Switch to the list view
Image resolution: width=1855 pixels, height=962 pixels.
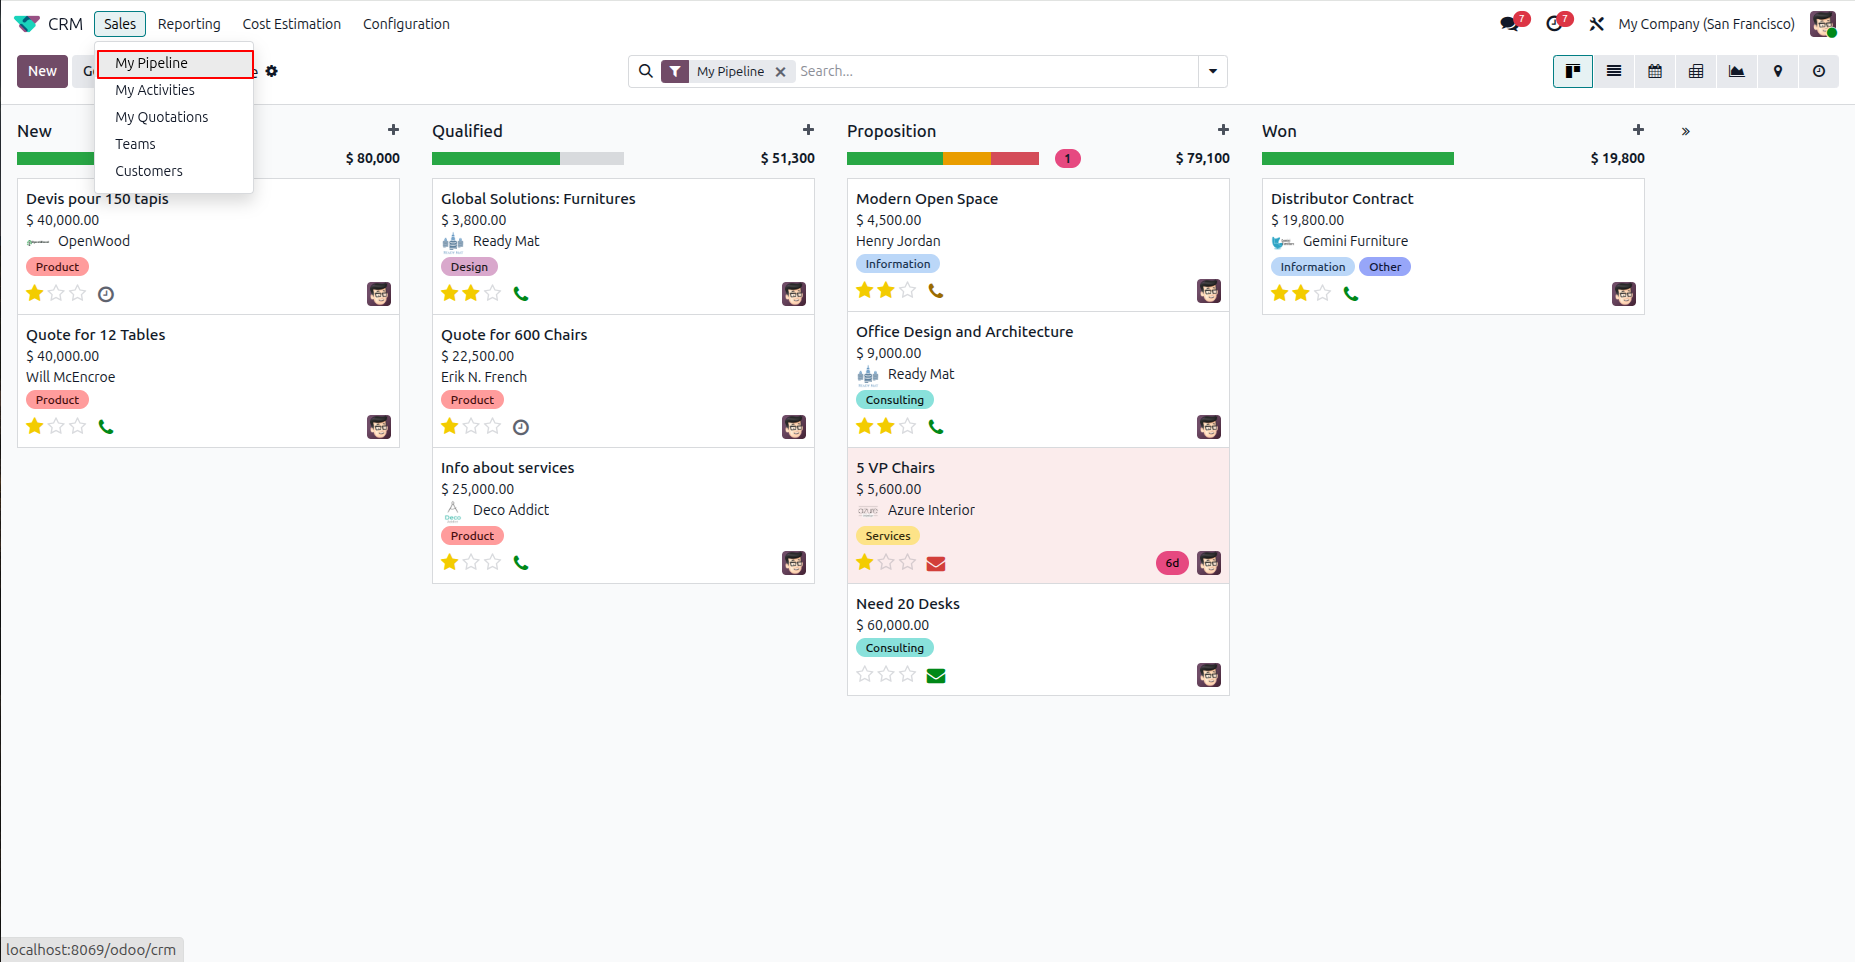coord(1614,71)
